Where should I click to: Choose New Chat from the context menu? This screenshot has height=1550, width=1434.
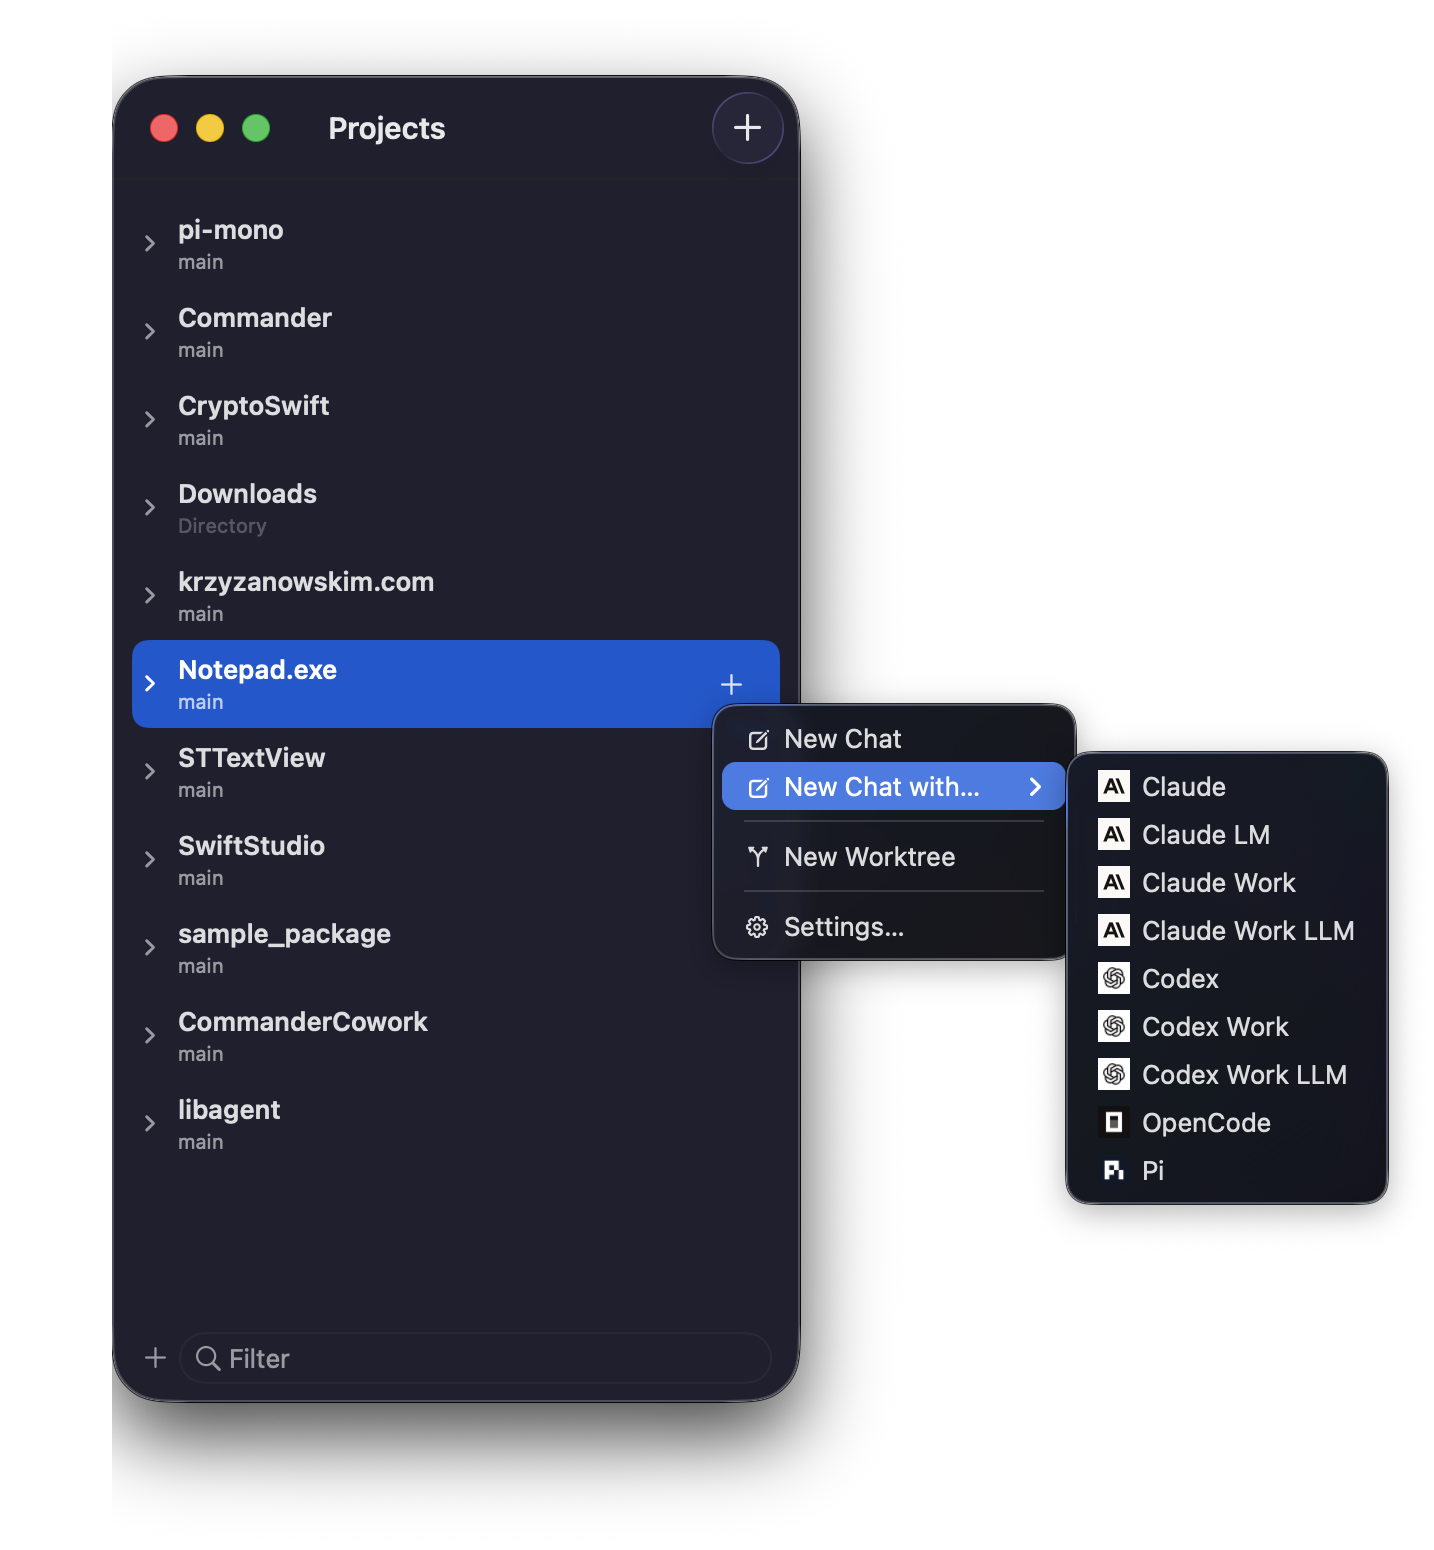click(x=843, y=738)
